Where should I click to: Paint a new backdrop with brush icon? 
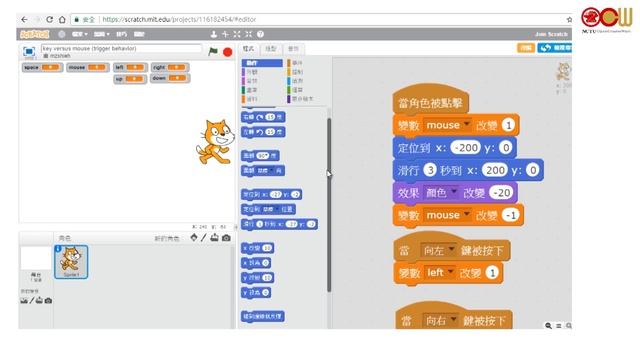(x=31, y=301)
